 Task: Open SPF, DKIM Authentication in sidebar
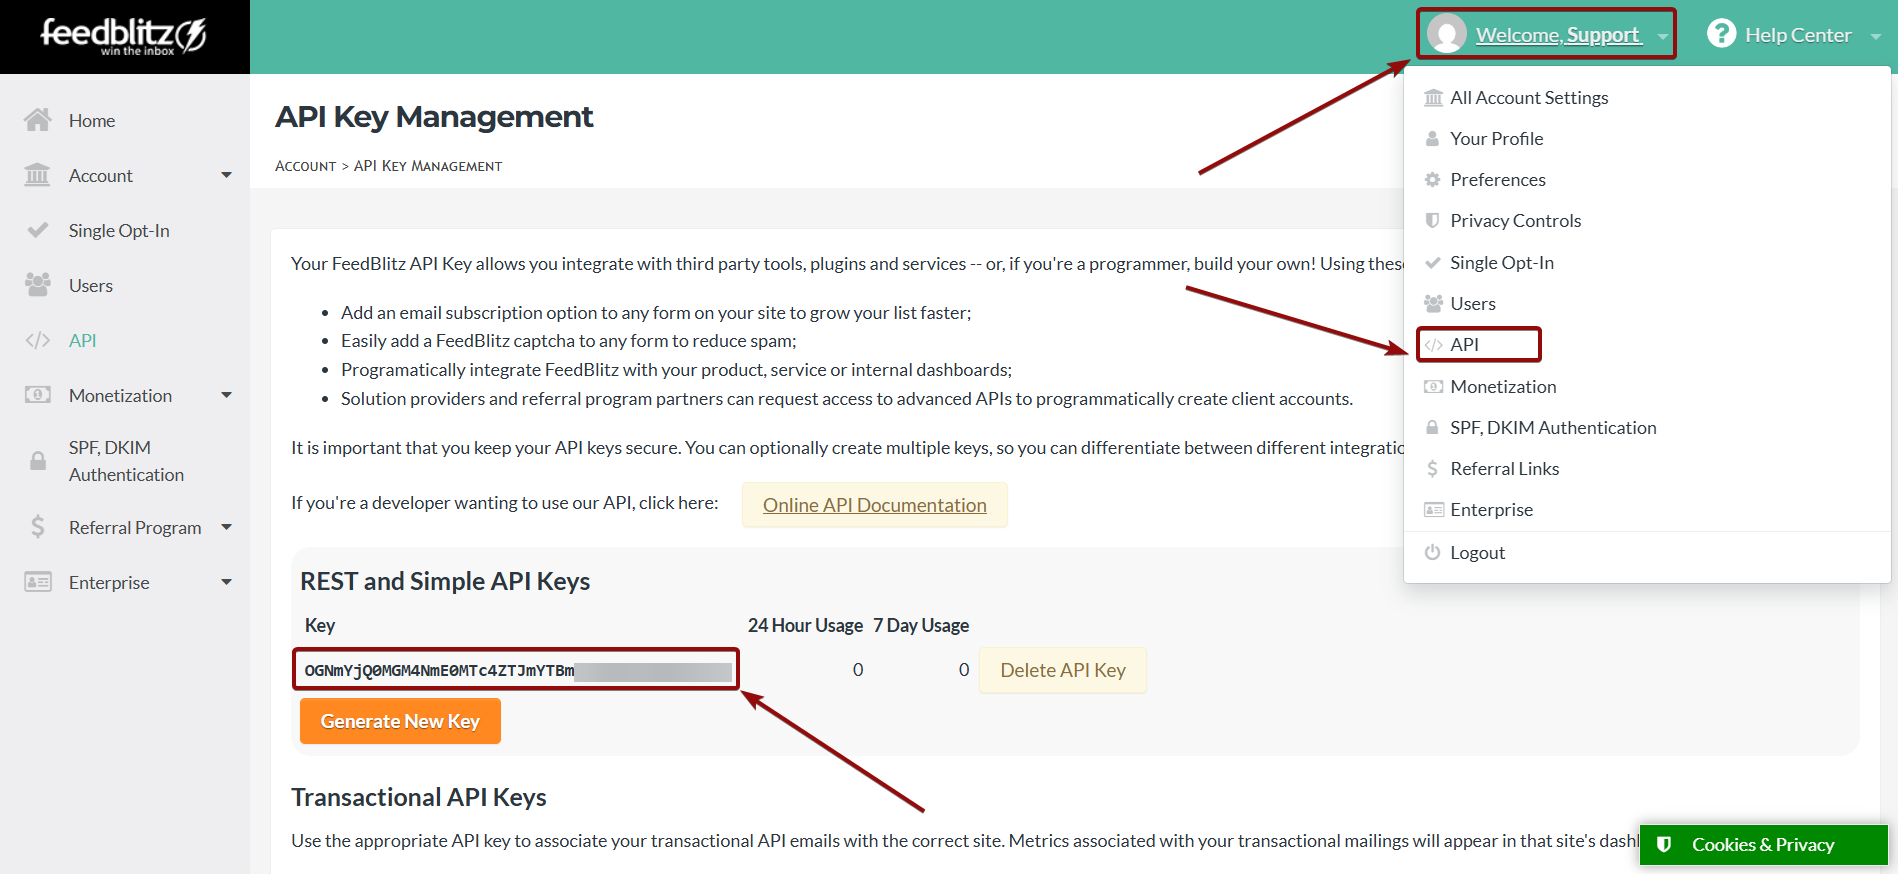point(126,461)
